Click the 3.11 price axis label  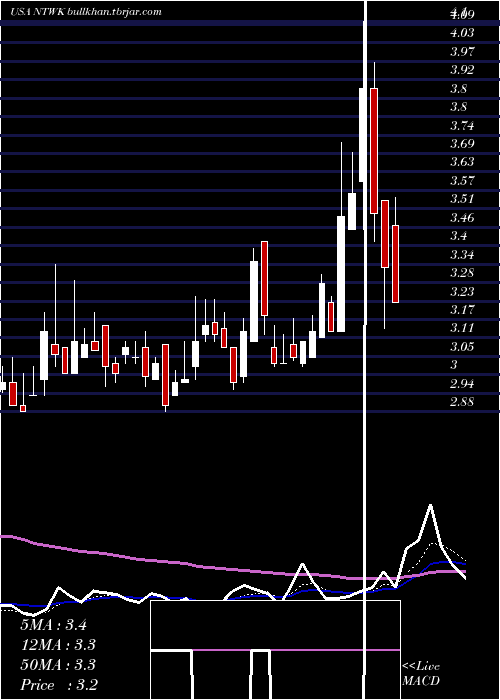tap(462, 328)
